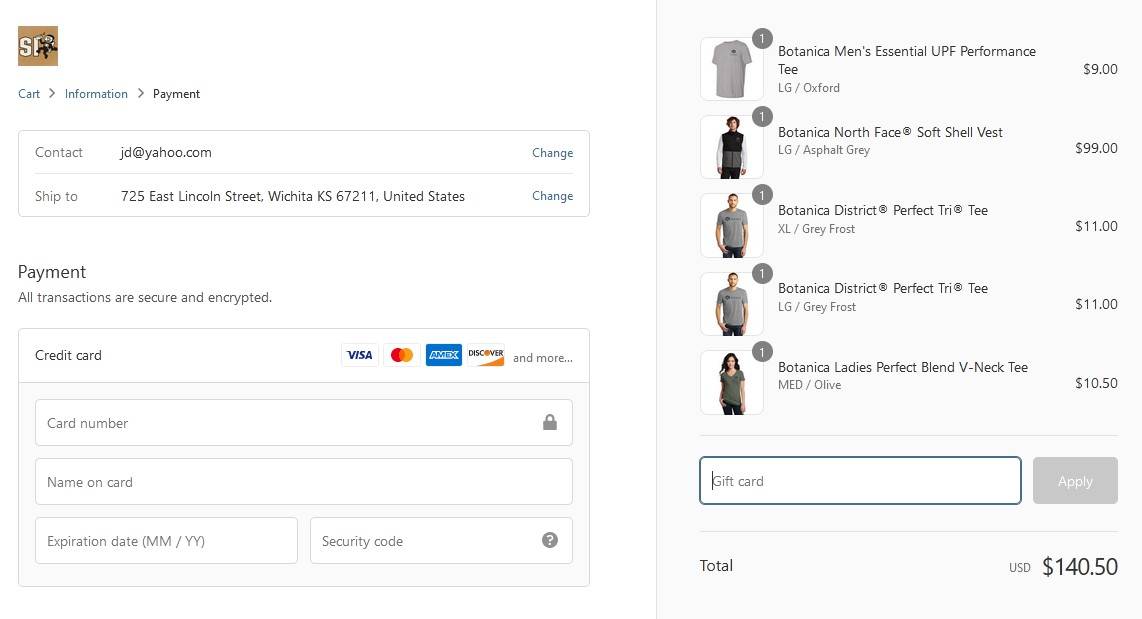Click 'Botanica Ladies Perfect Blend V-Neck Tee' title
Image resolution: width=1142 pixels, height=619 pixels.
[903, 367]
